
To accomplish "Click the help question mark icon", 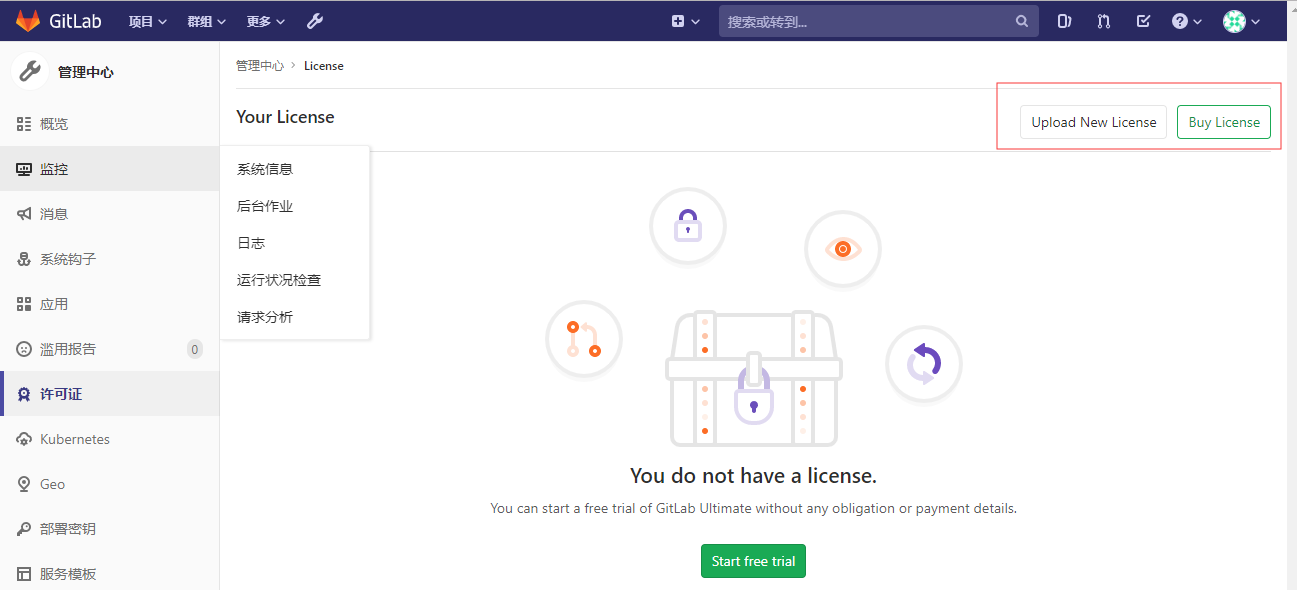I will coord(1181,20).
